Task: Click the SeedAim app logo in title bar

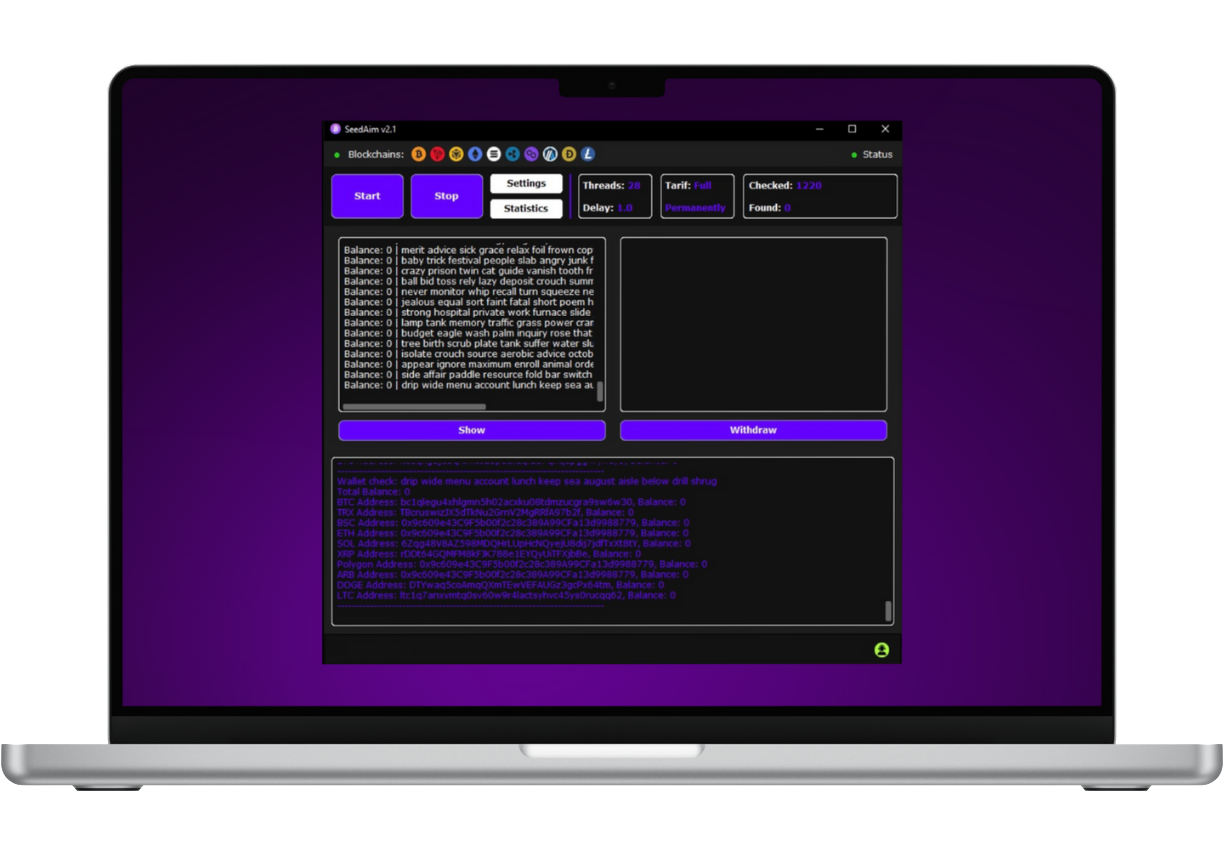Action: [336, 129]
